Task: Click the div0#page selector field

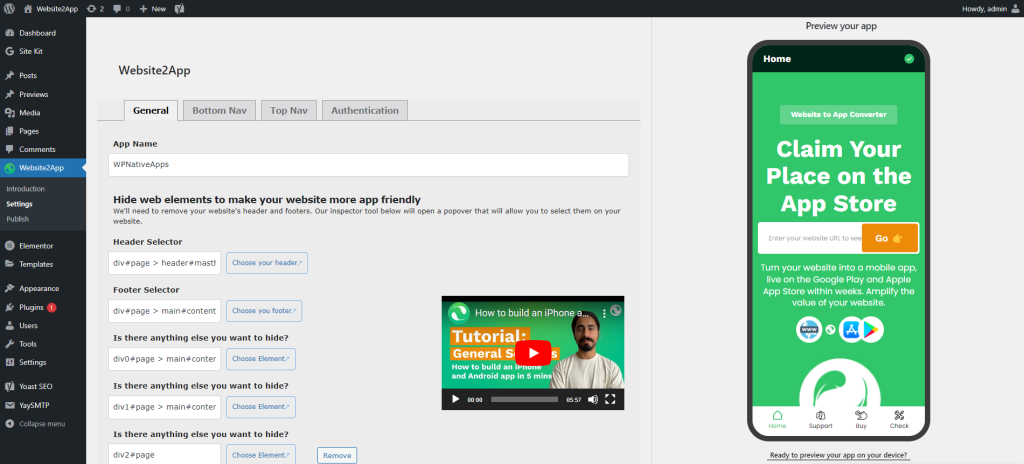Action: [x=165, y=359]
